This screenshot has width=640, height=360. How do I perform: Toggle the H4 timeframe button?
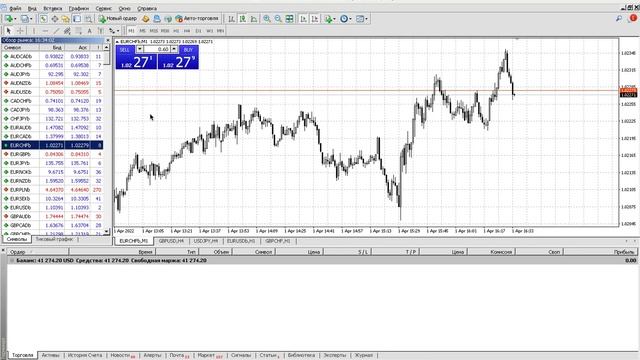tap(187, 31)
